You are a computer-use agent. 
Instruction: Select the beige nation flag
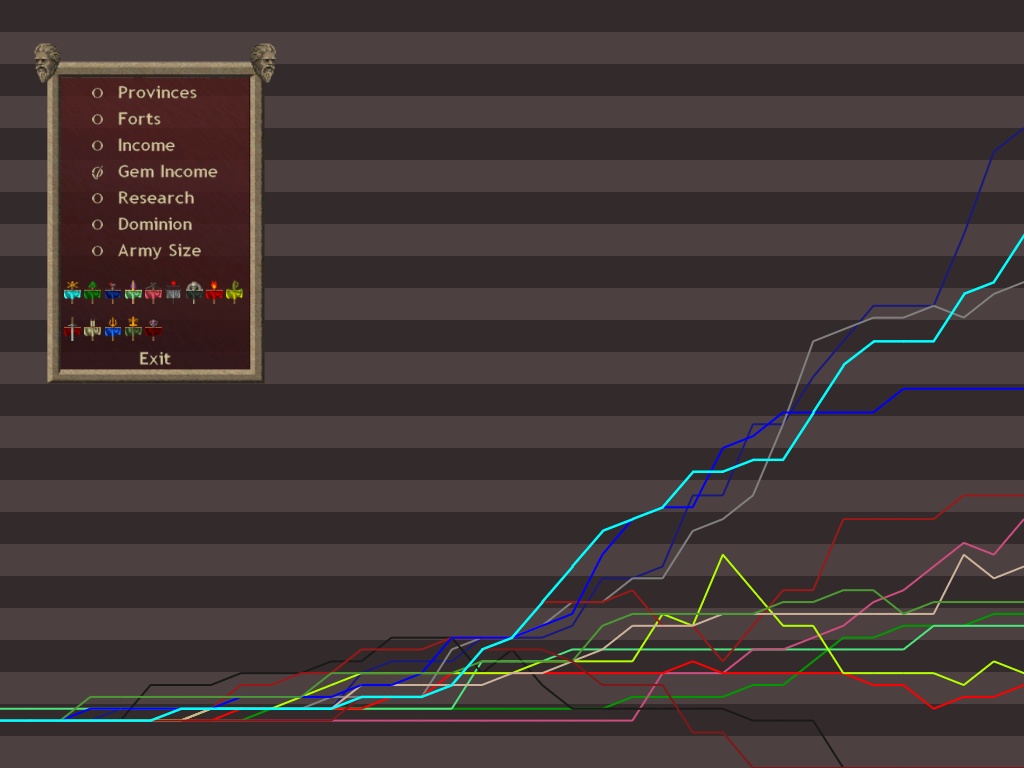pyautogui.click(x=93, y=328)
